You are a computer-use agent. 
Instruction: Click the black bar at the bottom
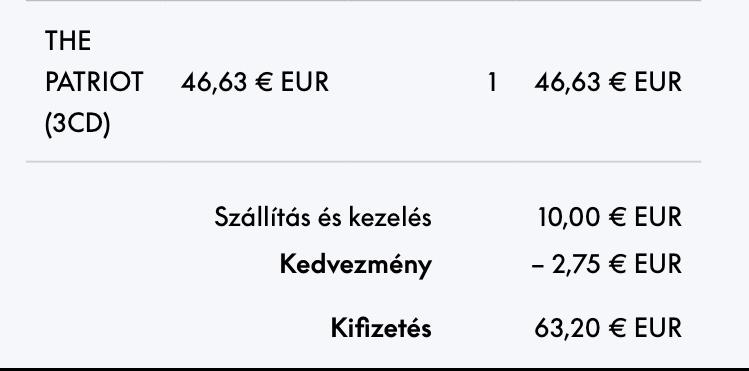tap(374, 369)
